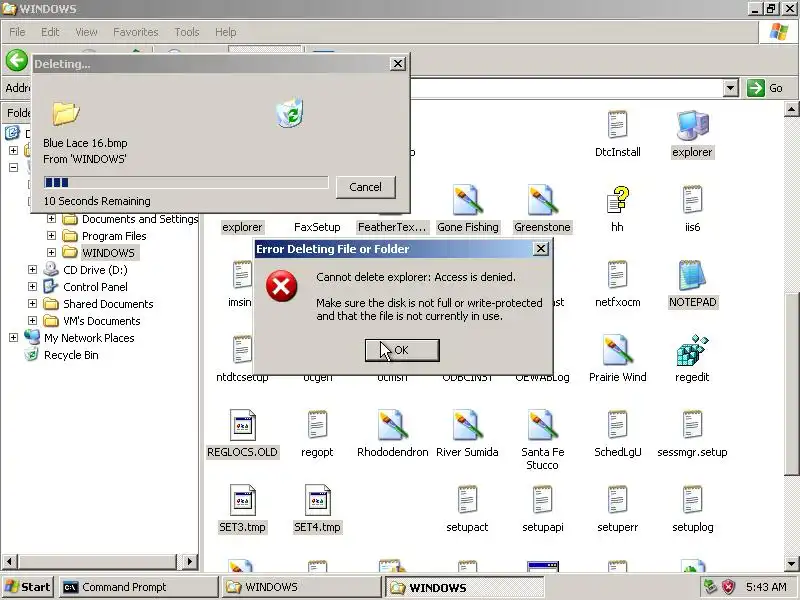Close the Error Deleting File dialog
Screen dimensions: 800x600
[540, 248]
